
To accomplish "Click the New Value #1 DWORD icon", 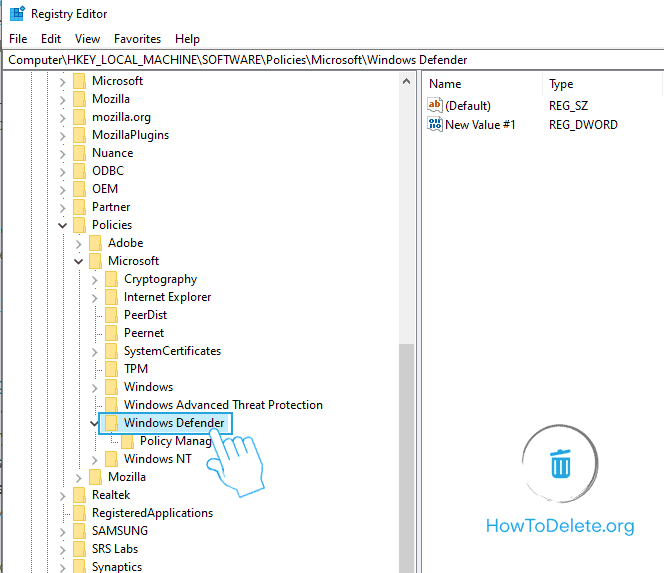I will [435, 125].
